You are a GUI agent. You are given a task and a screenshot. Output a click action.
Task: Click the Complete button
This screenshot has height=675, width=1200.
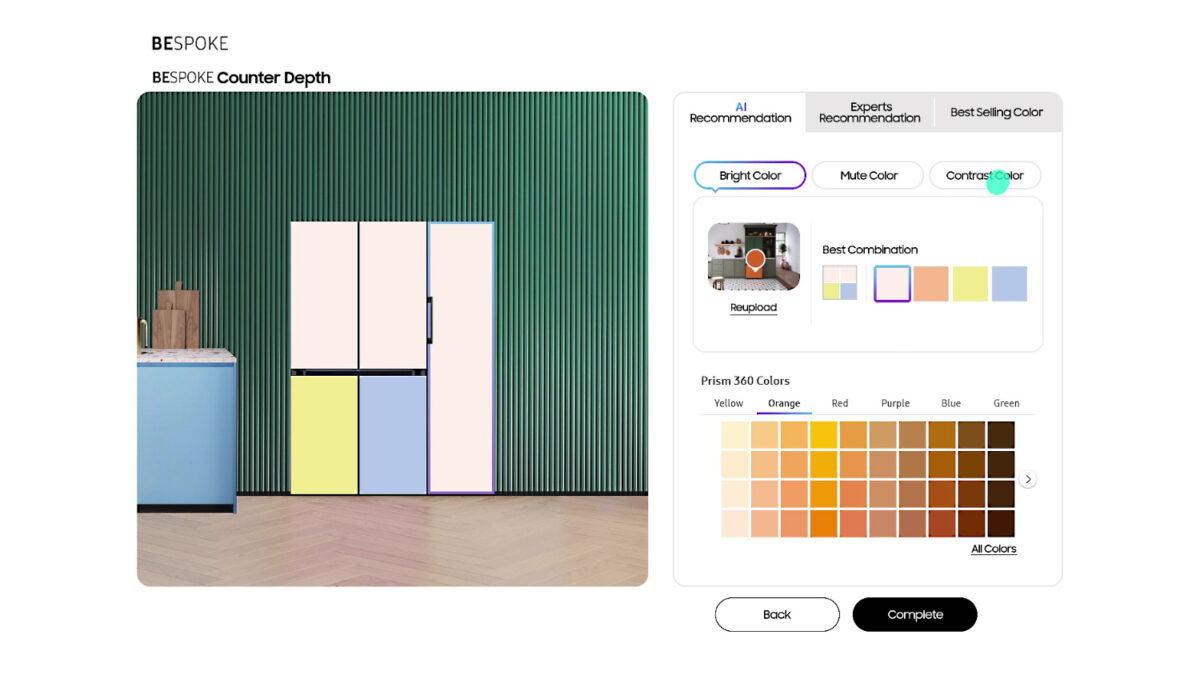[914, 615]
